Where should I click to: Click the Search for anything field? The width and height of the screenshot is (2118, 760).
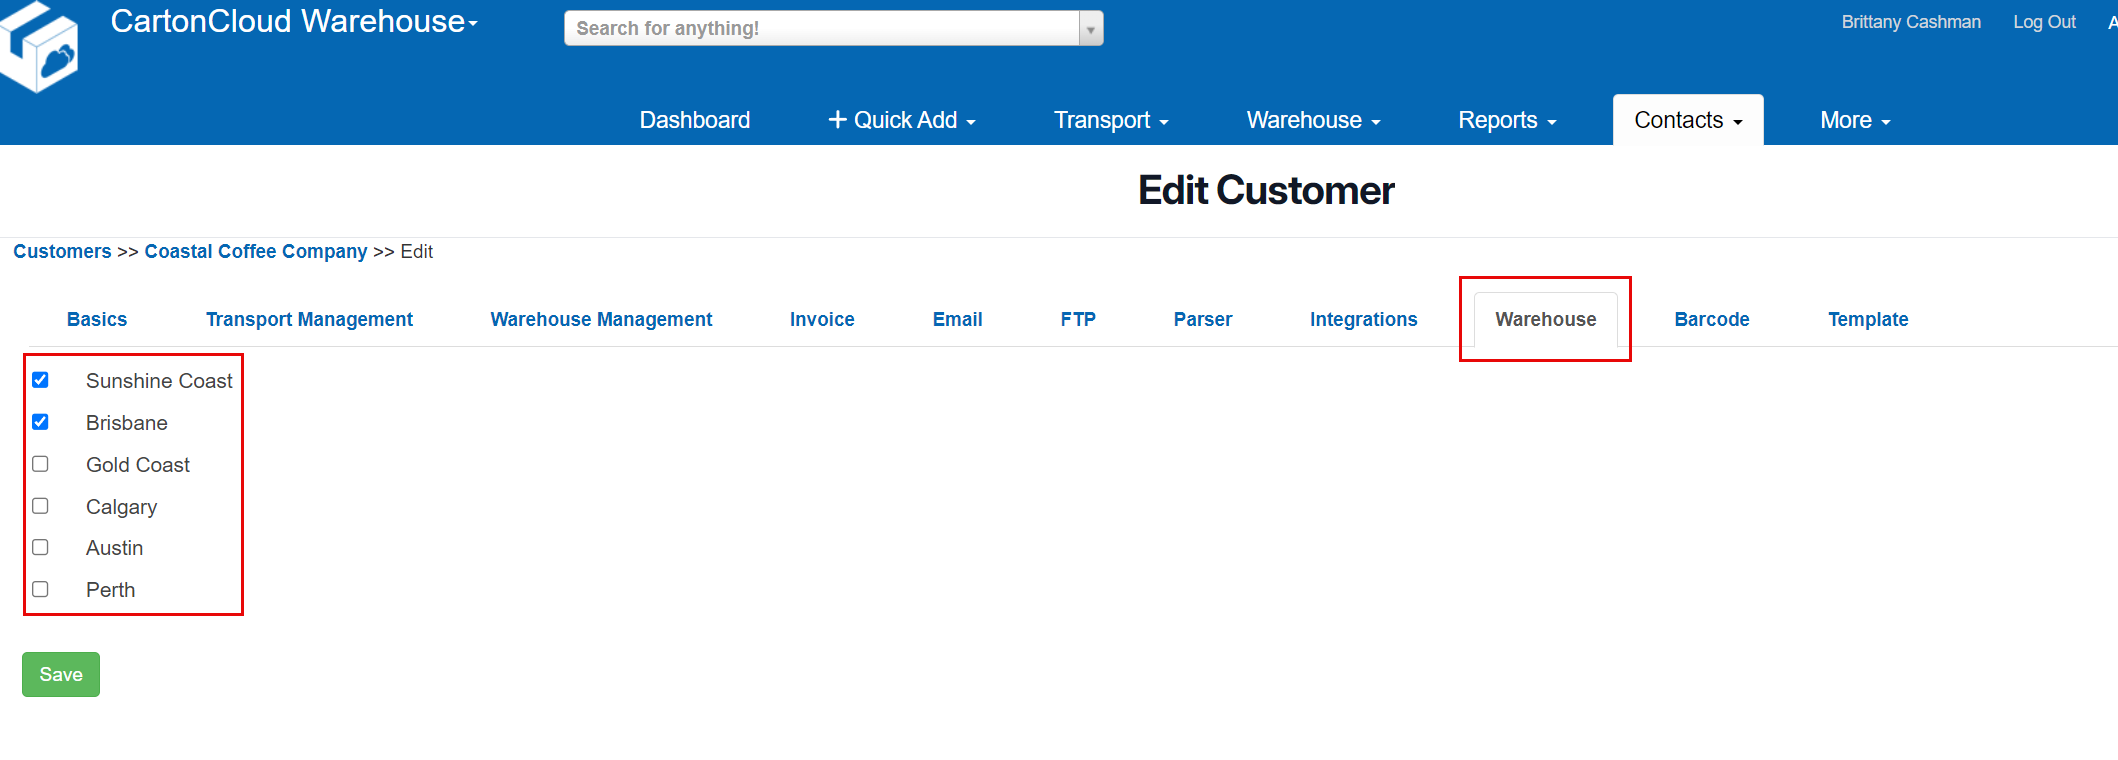[x=822, y=29]
